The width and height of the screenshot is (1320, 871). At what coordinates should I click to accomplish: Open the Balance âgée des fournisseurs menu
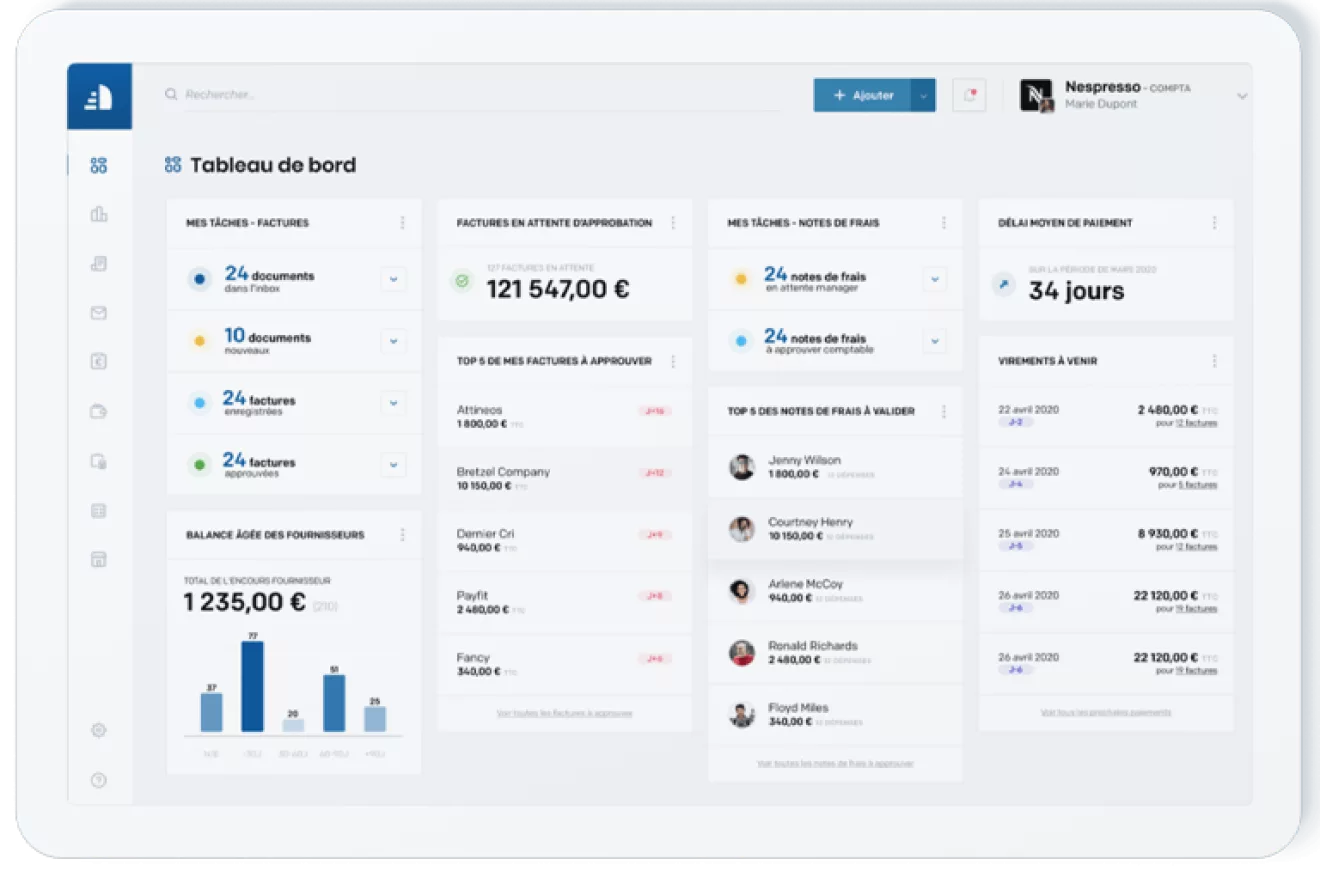402,535
